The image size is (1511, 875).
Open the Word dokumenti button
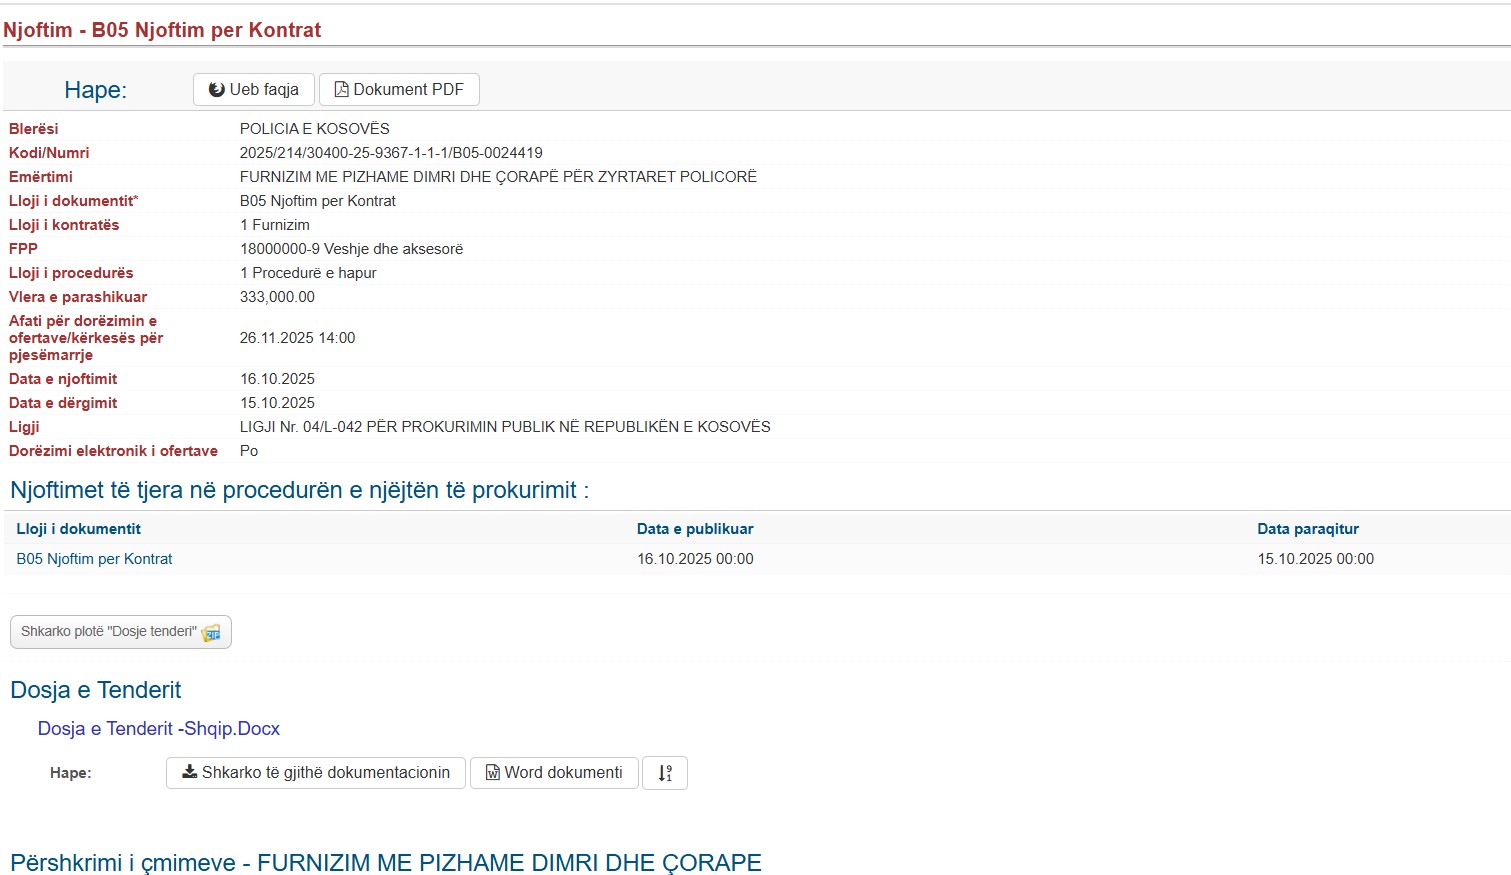(554, 773)
